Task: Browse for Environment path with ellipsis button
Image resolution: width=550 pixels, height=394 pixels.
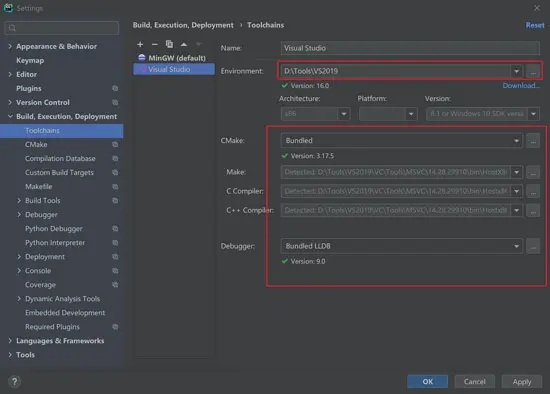Action: [533, 71]
